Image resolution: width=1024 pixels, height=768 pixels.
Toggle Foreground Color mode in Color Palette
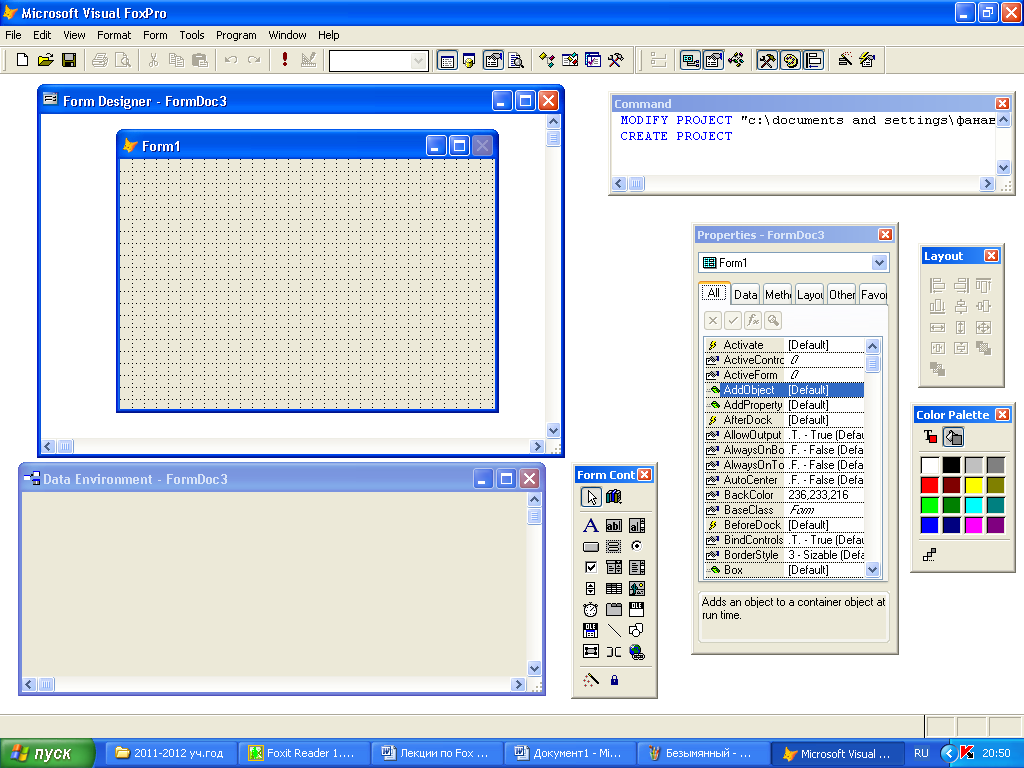(930, 437)
